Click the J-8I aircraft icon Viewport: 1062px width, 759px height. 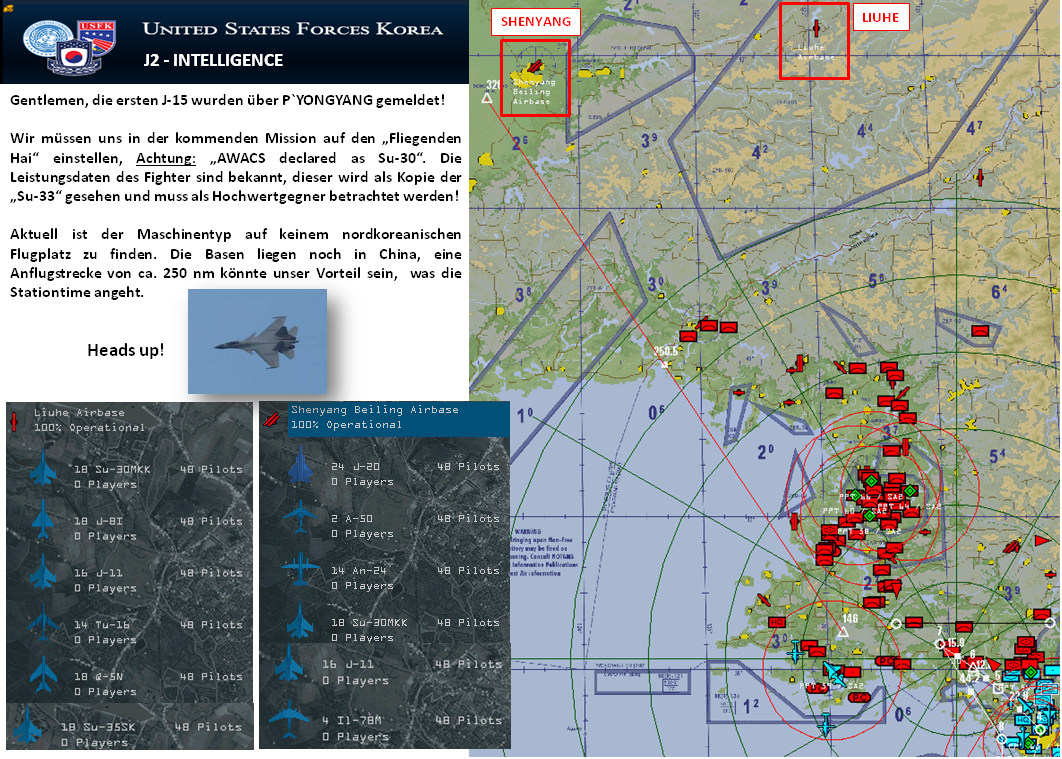tap(43, 520)
